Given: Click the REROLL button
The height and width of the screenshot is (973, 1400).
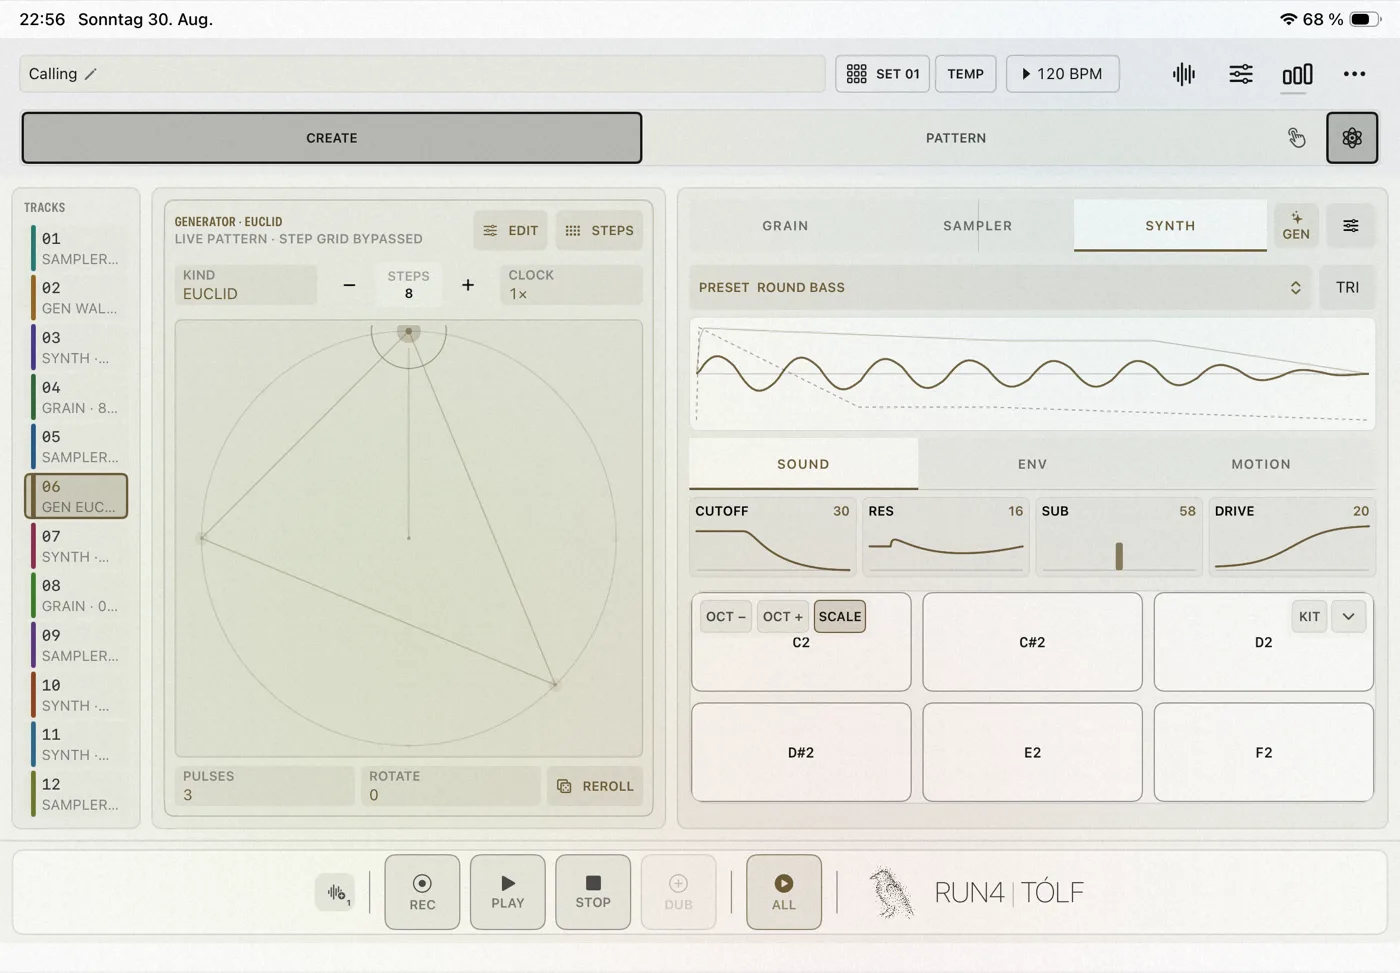Looking at the screenshot, I should [595, 786].
